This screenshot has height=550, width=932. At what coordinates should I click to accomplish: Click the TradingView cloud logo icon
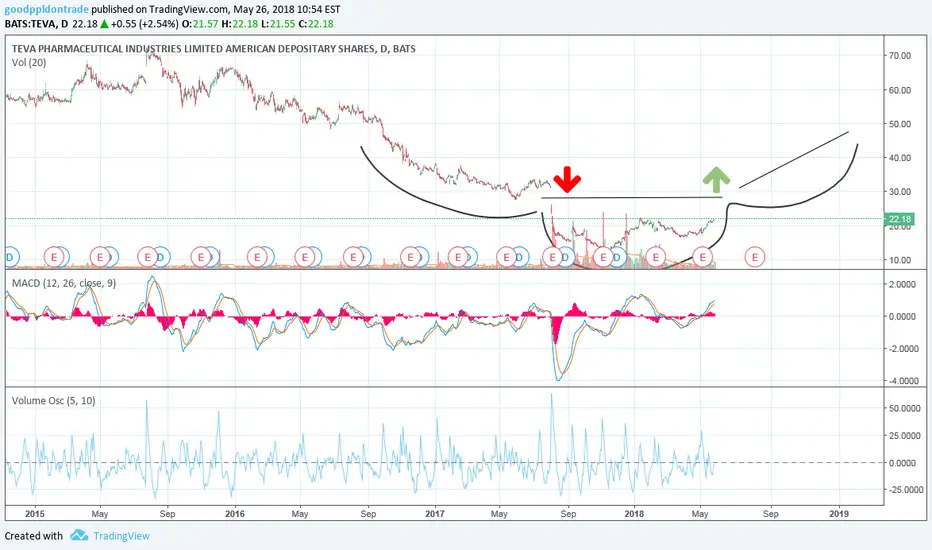pos(79,536)
